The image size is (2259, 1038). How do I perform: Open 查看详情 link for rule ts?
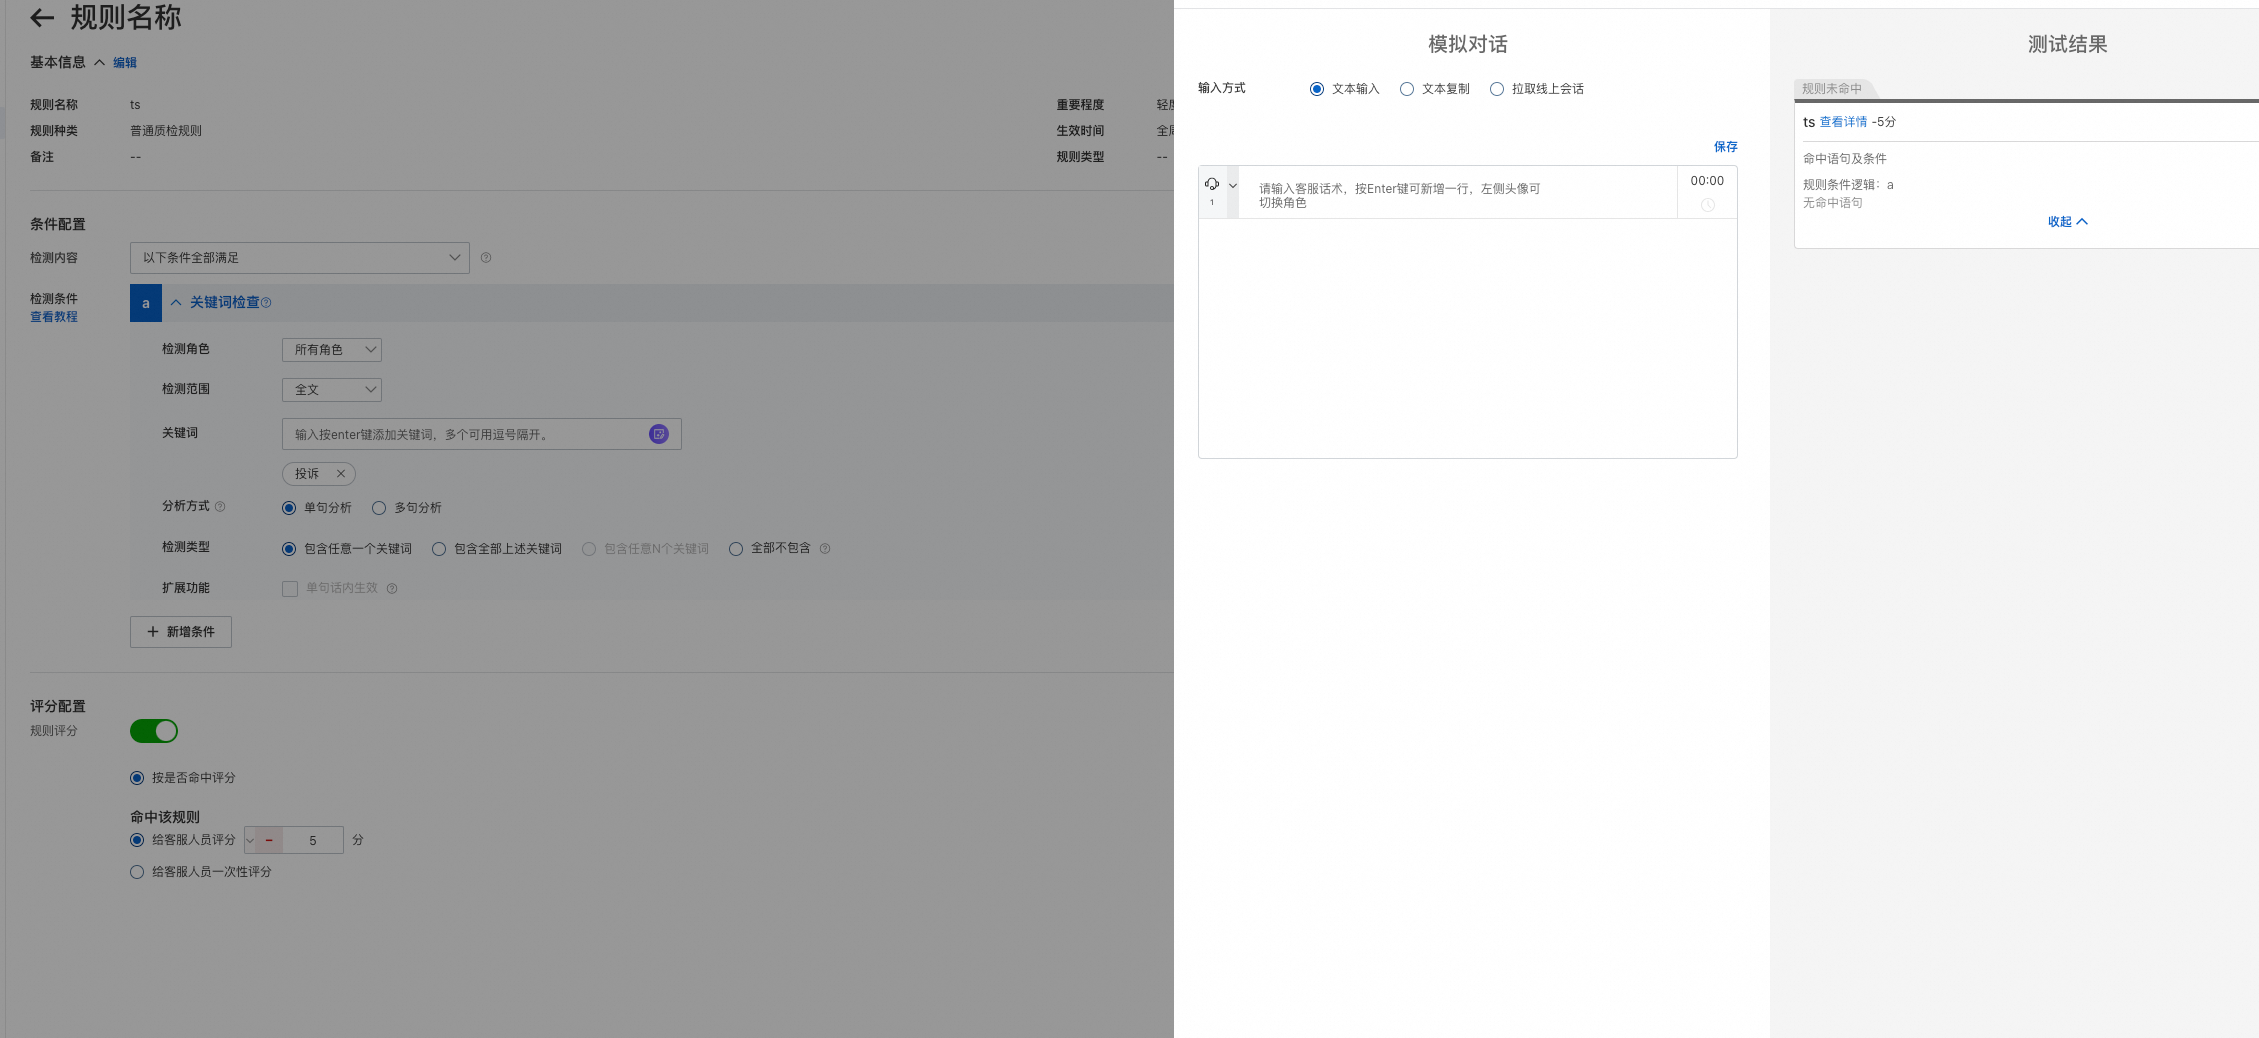tap(1843, 122)
